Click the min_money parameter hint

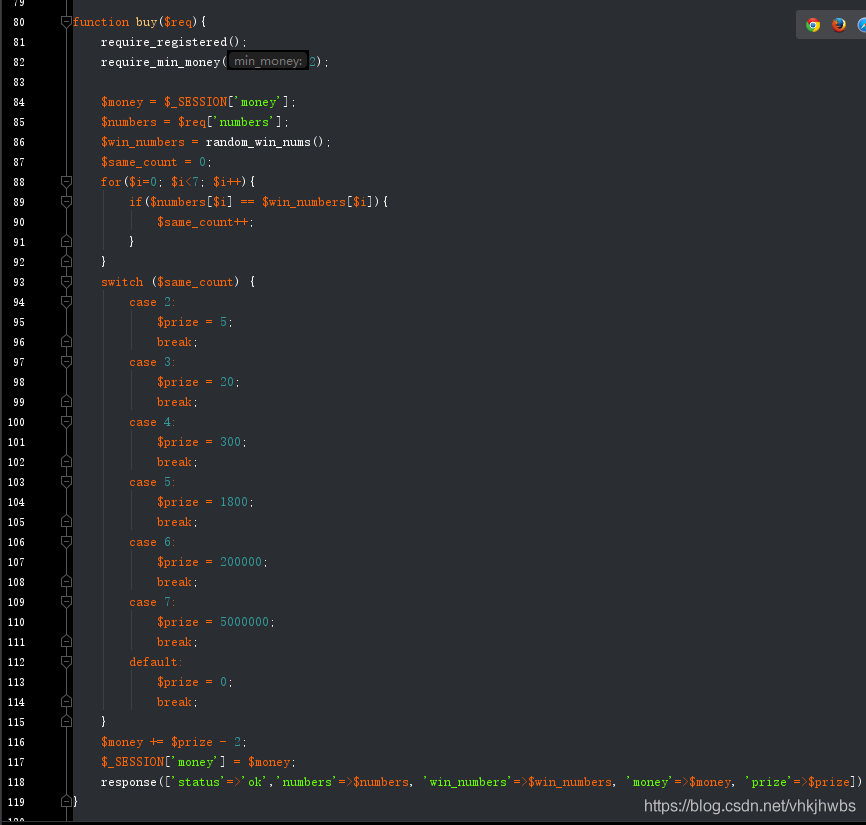point(267,62)
